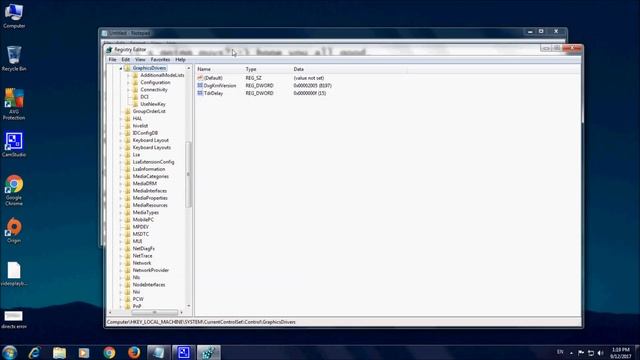Image resolution: width=640 pixels, height=360 pixels.
Task: Click the volume icon in system tray
Action: [x=600, y=353]
